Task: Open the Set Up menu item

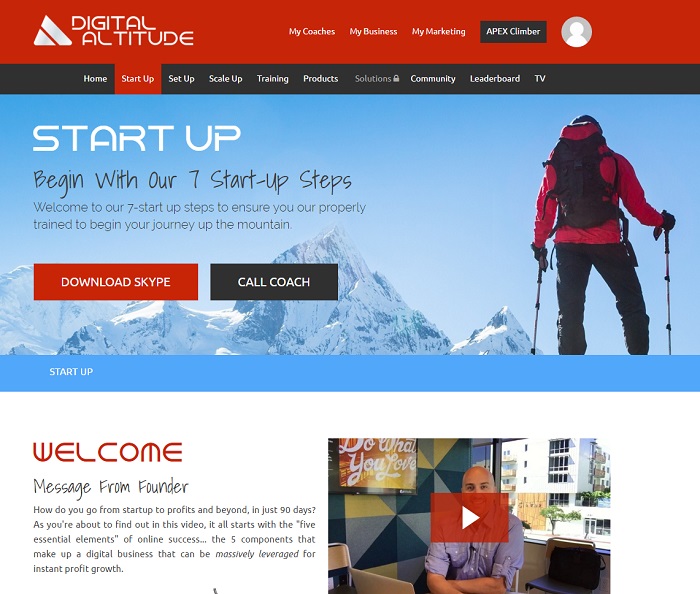Action: point(181,79)
